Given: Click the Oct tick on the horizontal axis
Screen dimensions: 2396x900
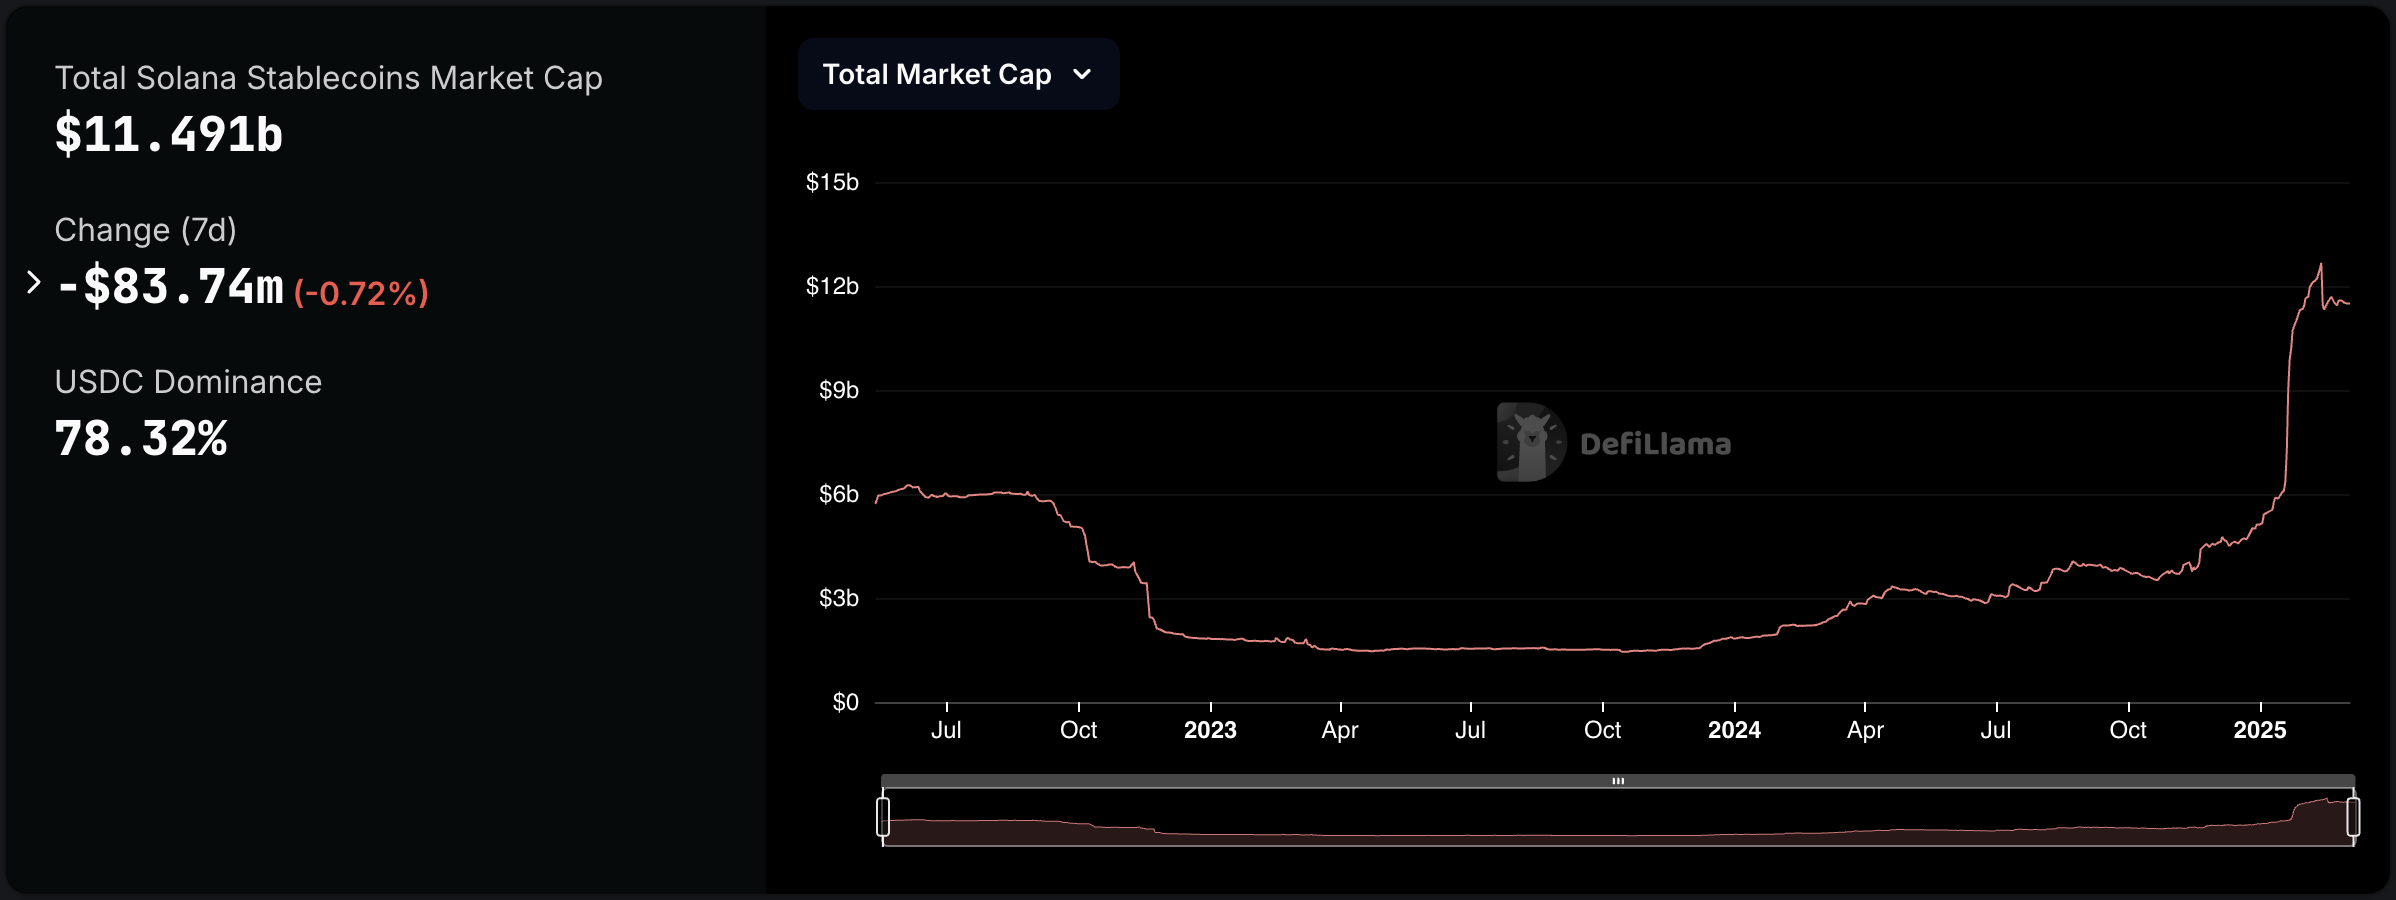Looking at the screenshot, I should click(1079, 730).
